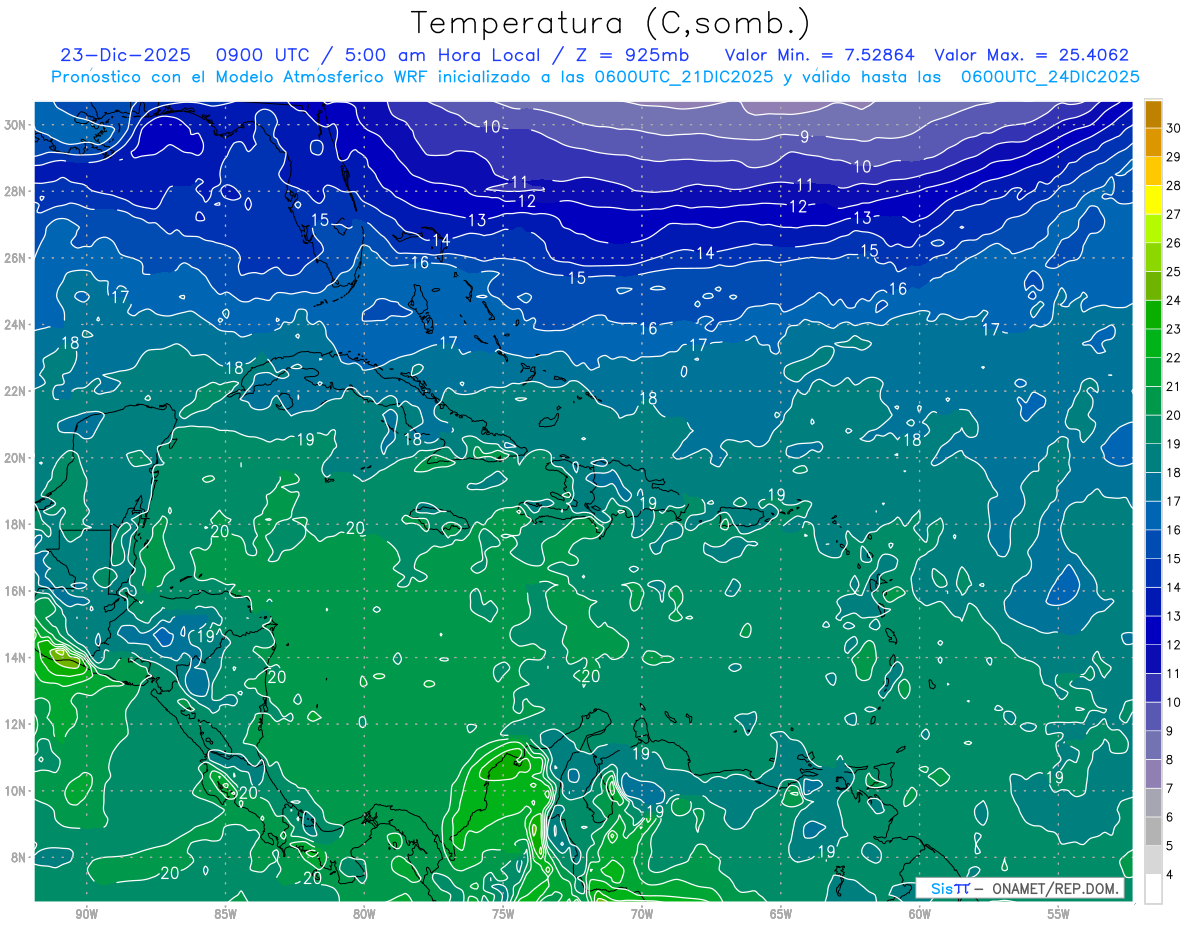The width and height of the screenshot is (1200, 927).
Task: Click the "22N" latitude axis label
Action: 17,391
